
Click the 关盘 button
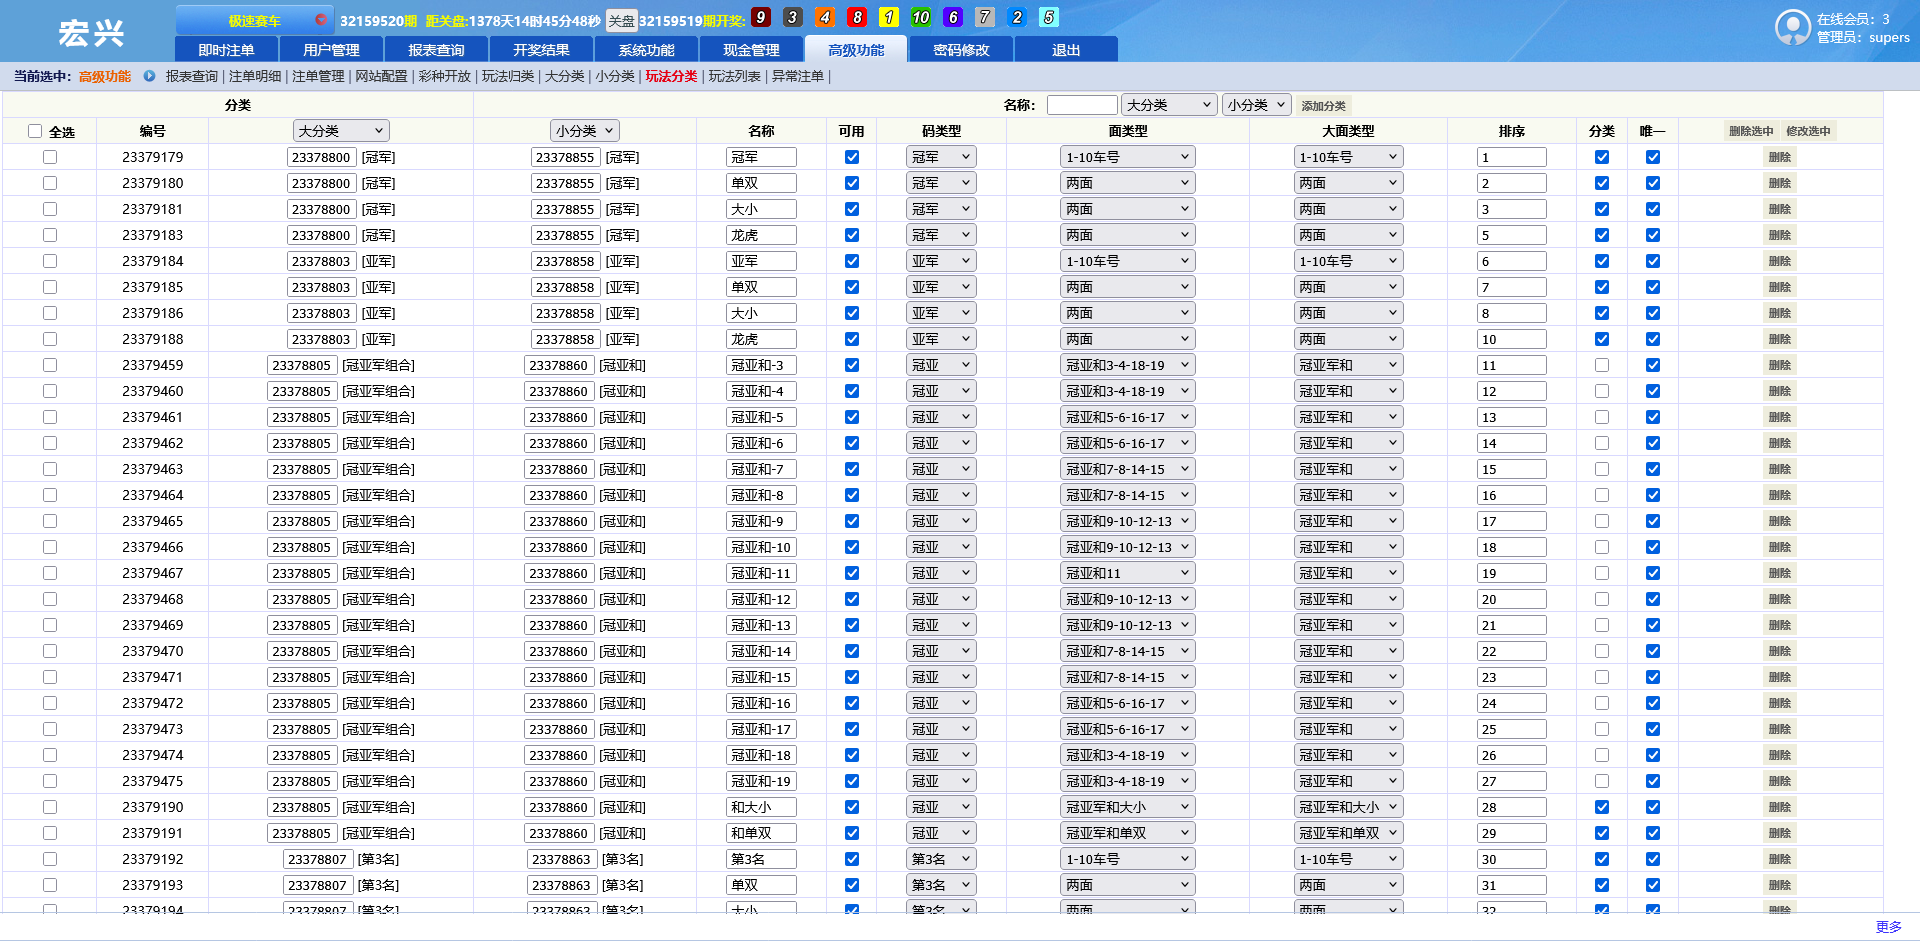(x=621, y=20)
